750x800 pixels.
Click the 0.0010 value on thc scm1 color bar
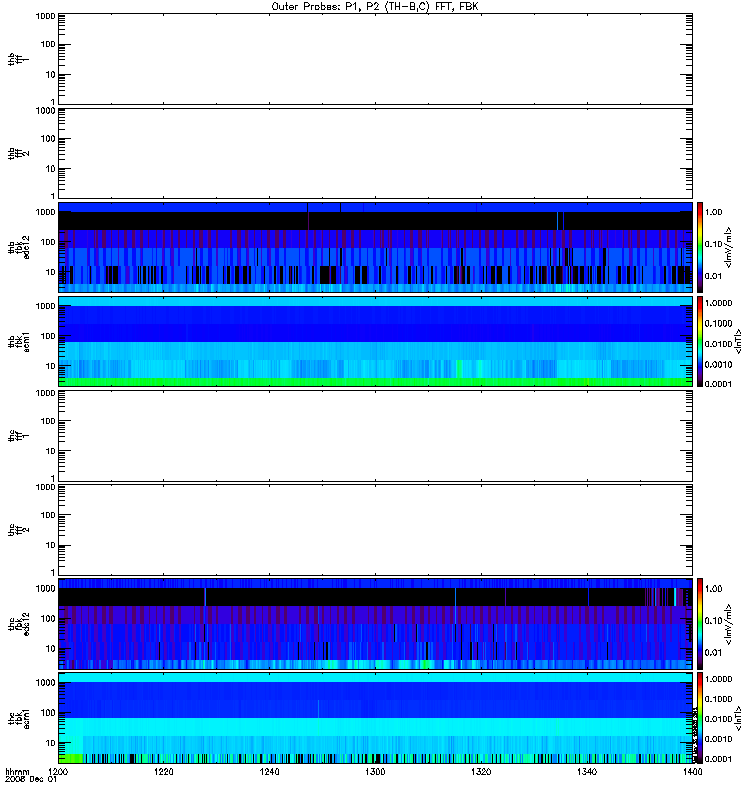tap(718, 739)
